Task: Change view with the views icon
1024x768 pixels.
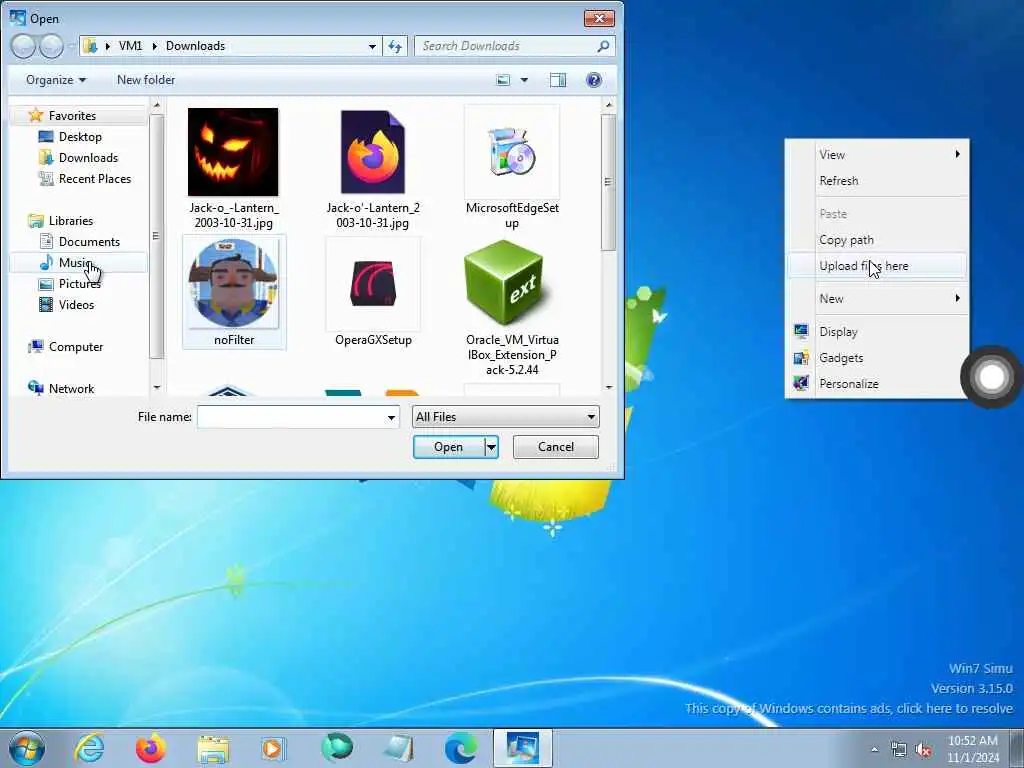Action: coord(503,80)
